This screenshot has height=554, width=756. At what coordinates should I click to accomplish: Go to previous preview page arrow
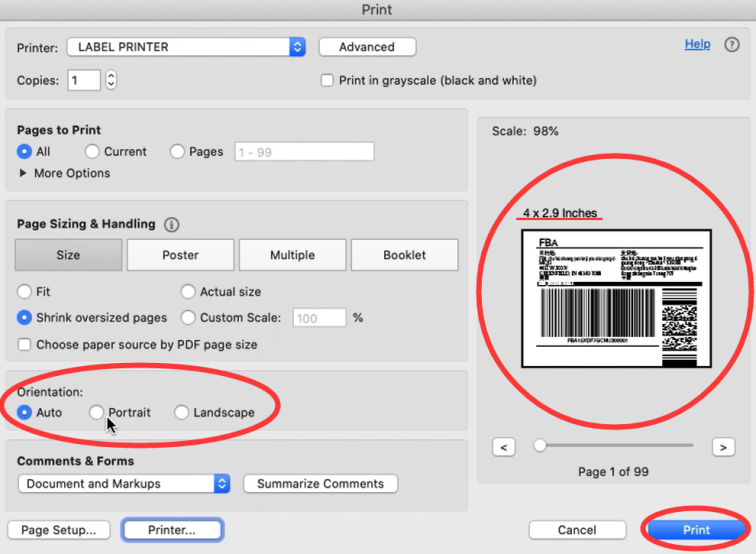(504, 447)
